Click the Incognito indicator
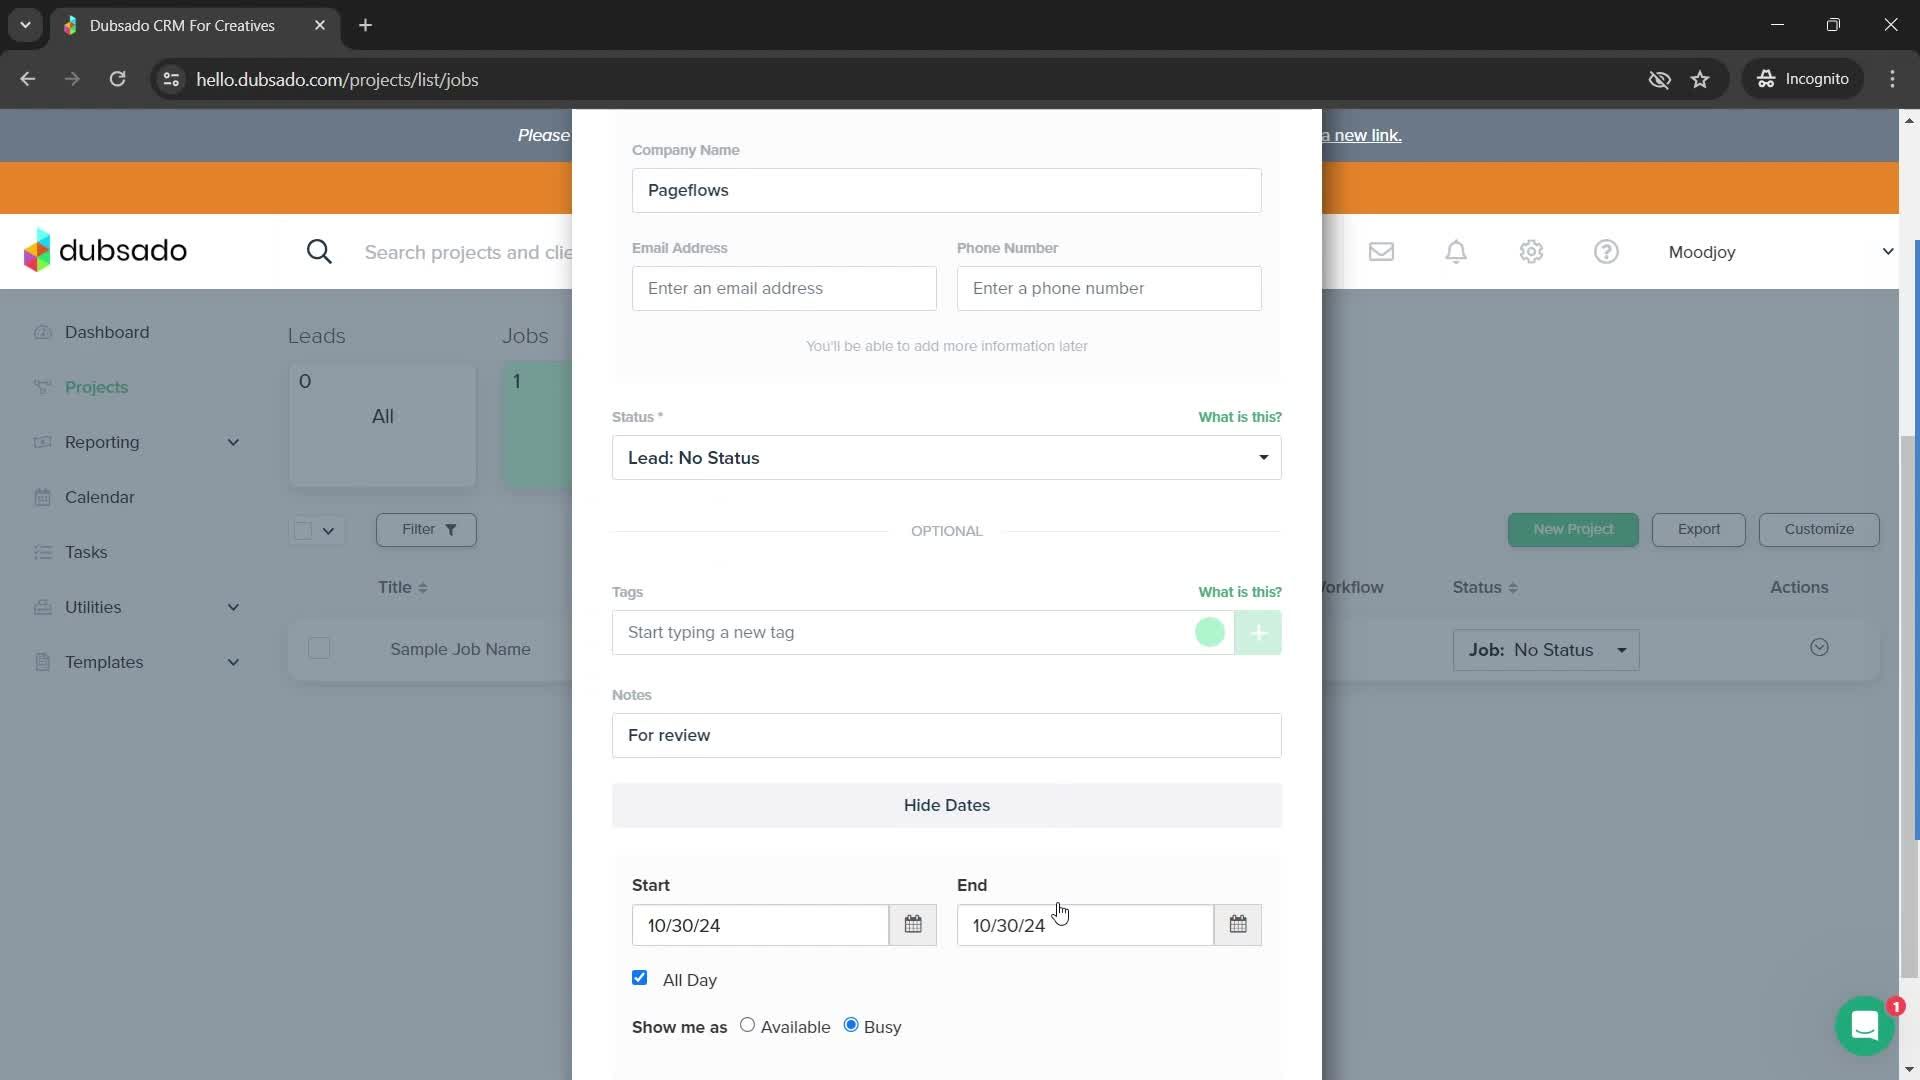The image size is (1920, 1080). click(x=1804, y=79)
